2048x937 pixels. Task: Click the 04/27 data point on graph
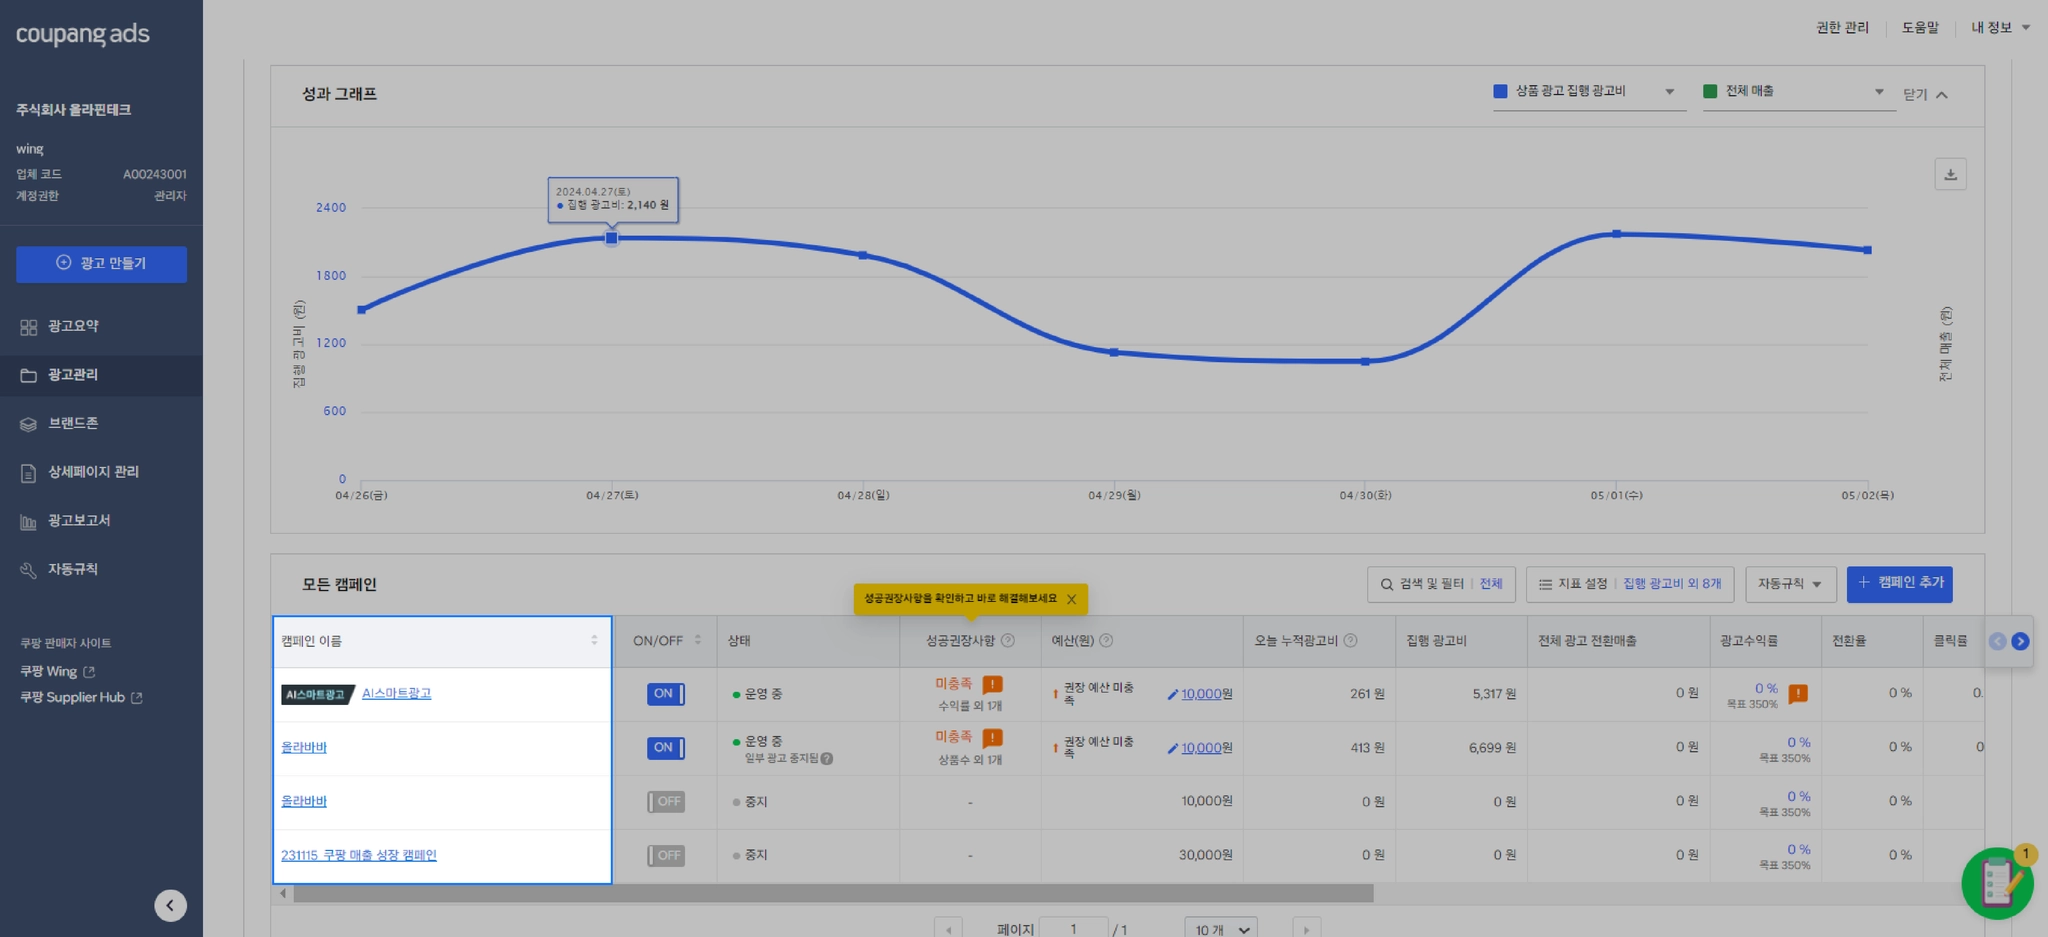tap(611, 238)
